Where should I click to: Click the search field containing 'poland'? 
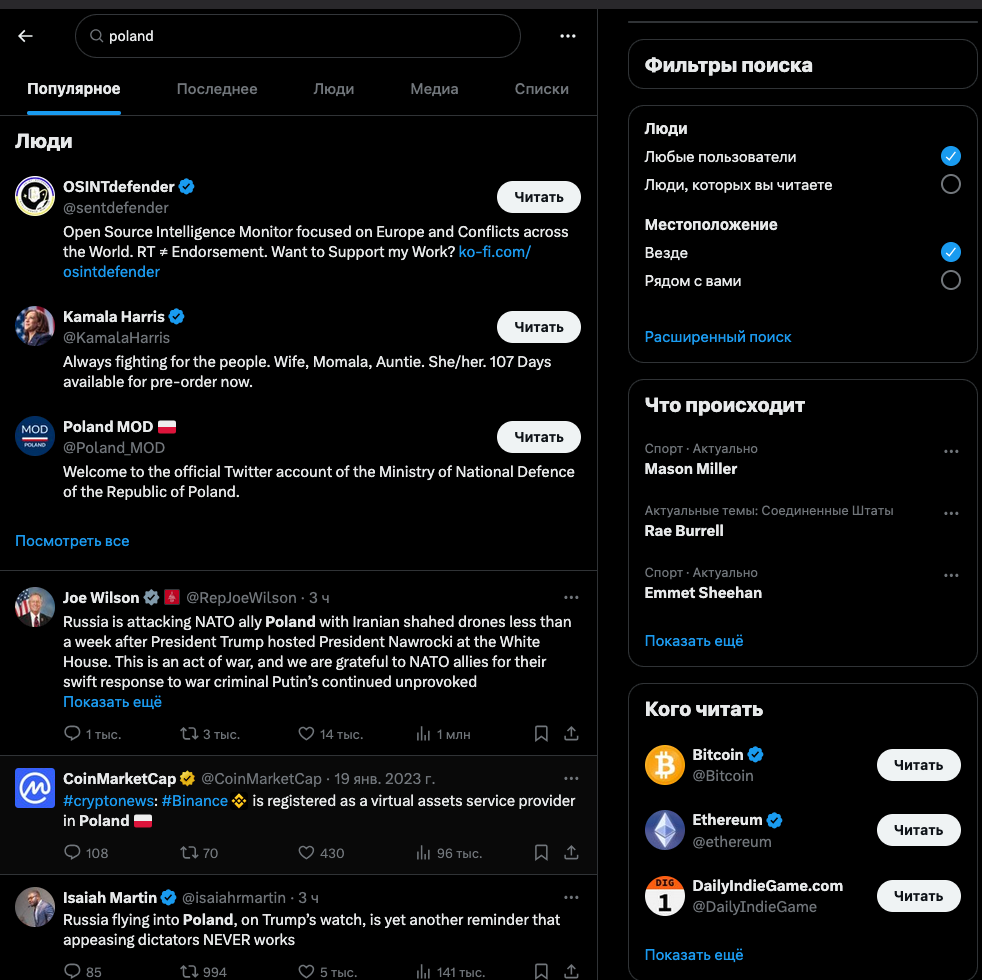pos(297,36)
